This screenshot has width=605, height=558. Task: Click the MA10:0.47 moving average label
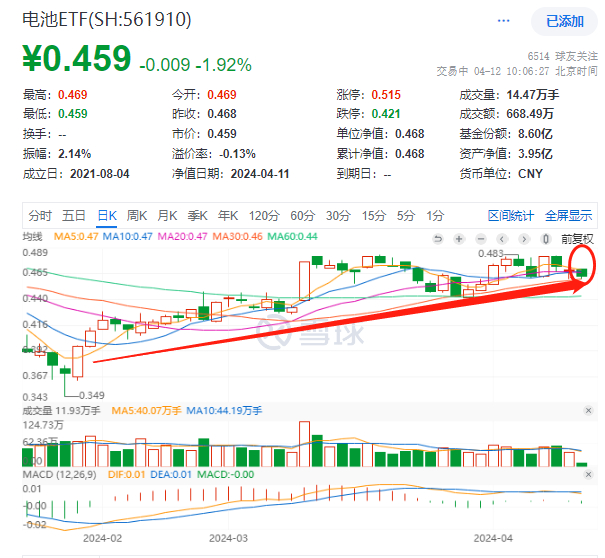click(x=127, y=236)
